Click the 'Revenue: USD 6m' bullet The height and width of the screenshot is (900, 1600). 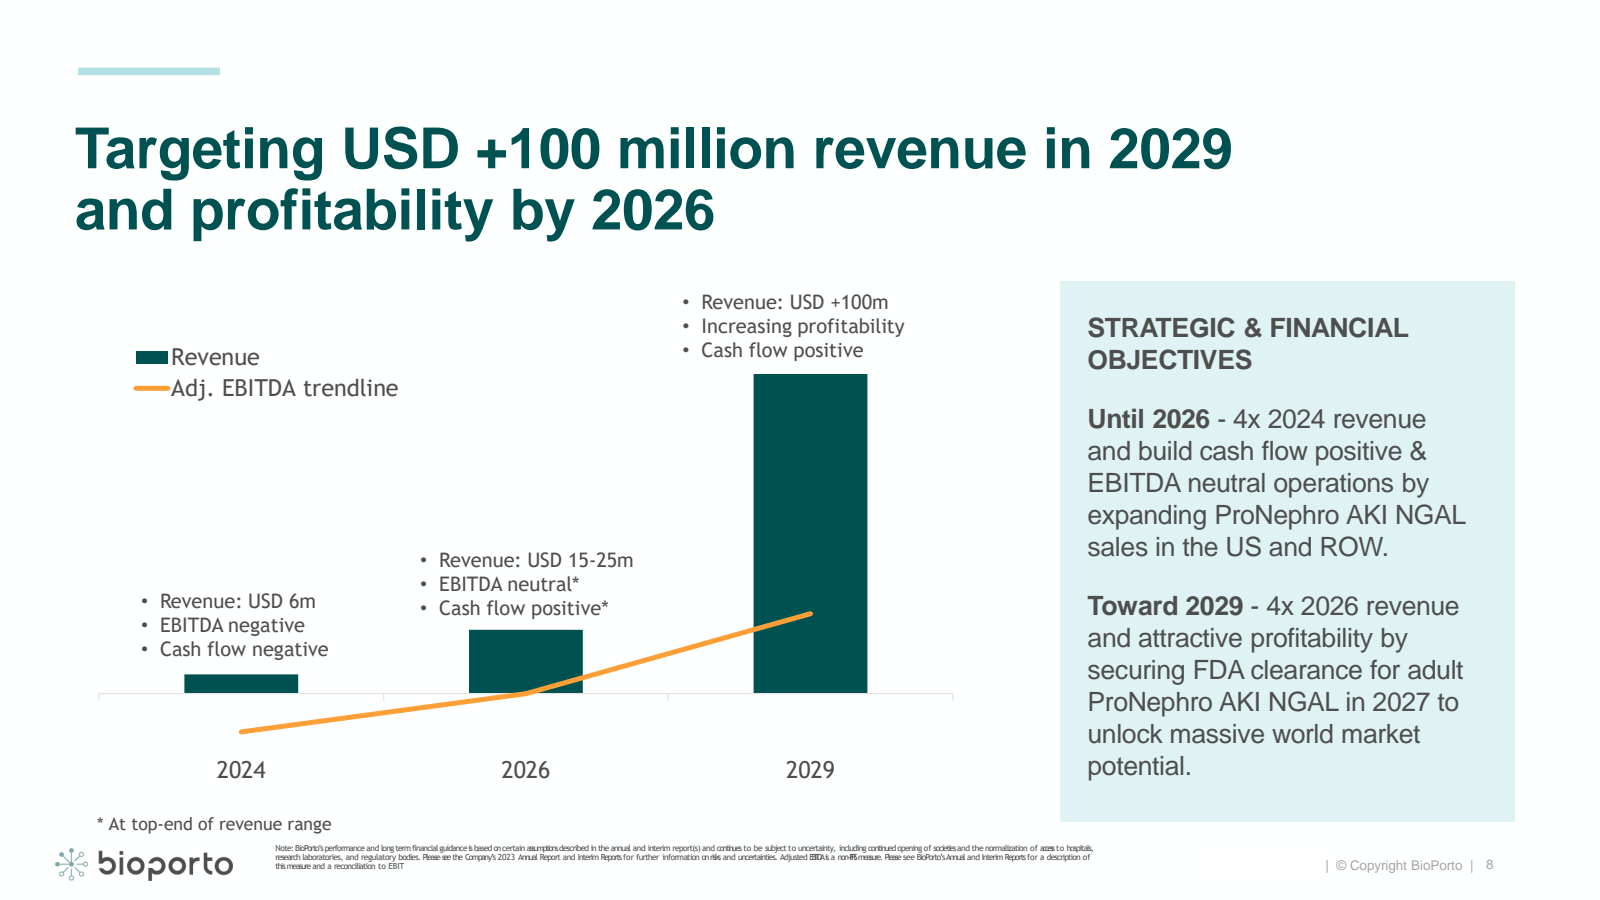(238, 601)
